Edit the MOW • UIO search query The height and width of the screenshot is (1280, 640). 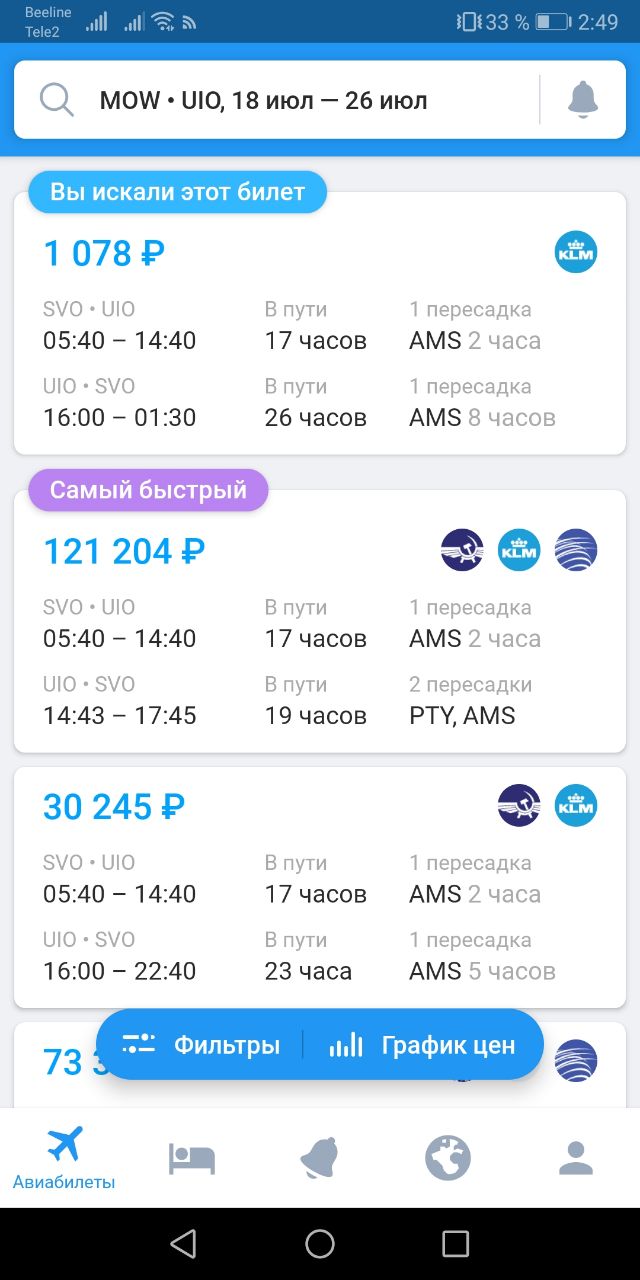pos(264,101)
